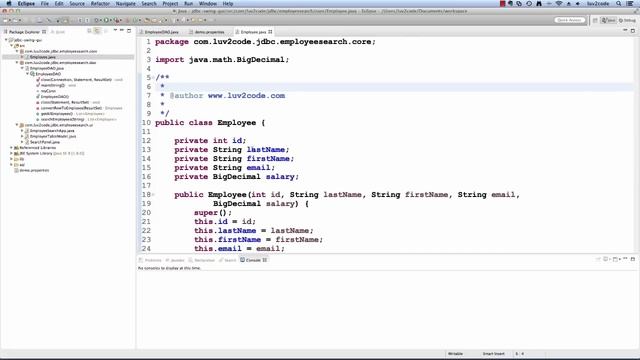Expand the EmployeeSearchApp.java node
The image size is (640, 360).
(x=22, y=131)
